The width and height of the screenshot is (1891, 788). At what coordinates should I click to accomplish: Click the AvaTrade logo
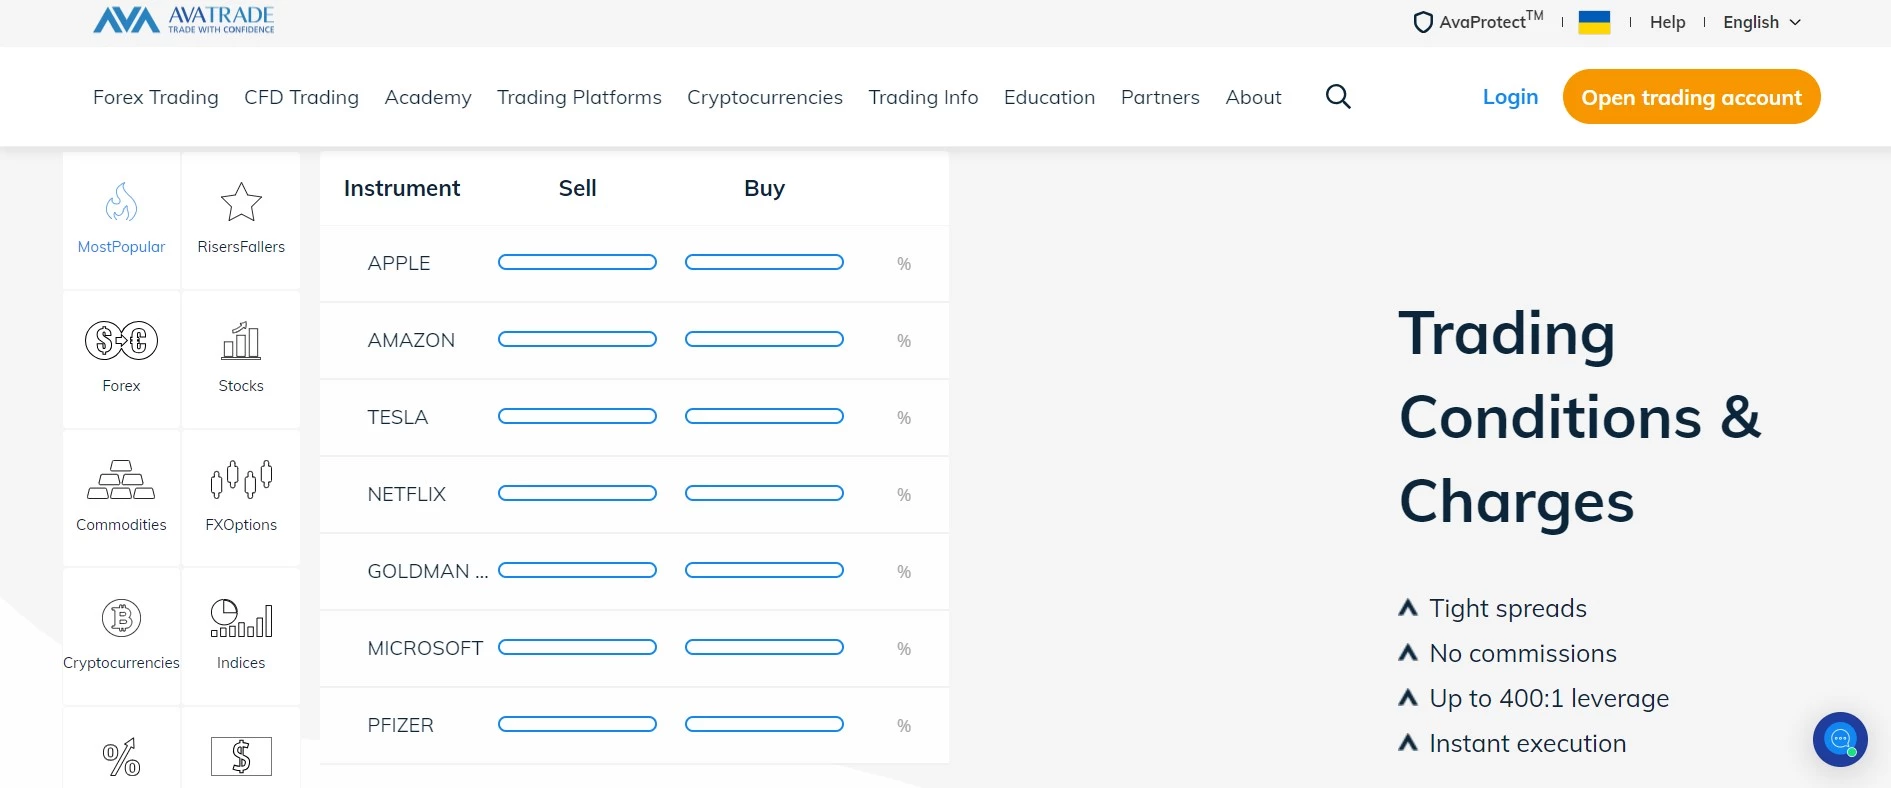pyautogui.click(x=183, y=20)
